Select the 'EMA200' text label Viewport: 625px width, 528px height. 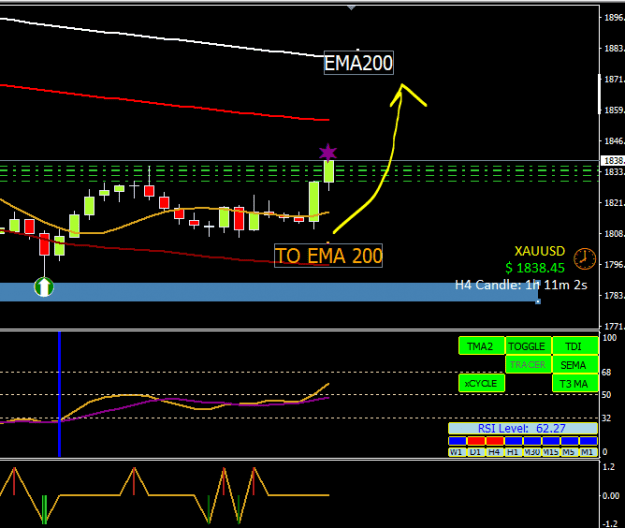358,63
